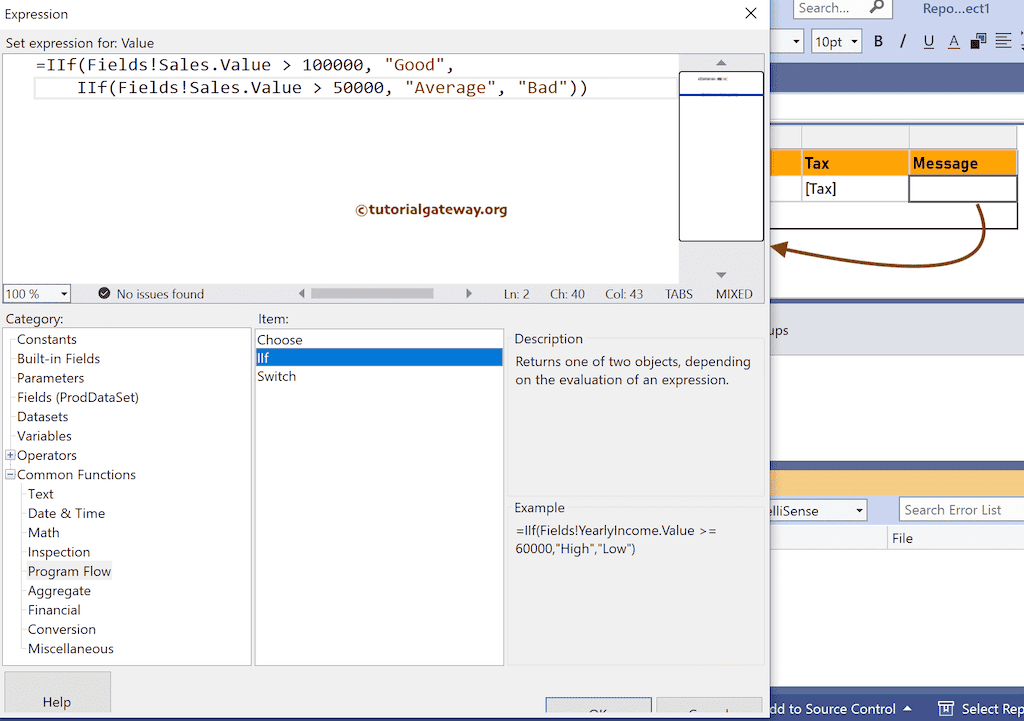Open the font color swatch
Screen dimensions: 1024x721
coord(953,41)
